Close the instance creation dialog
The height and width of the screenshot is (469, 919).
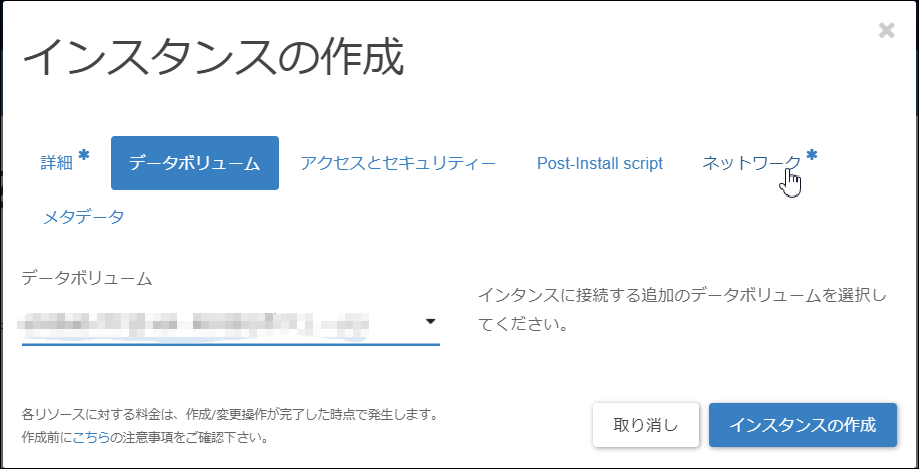pyautogui.click(x=886, y=31)
